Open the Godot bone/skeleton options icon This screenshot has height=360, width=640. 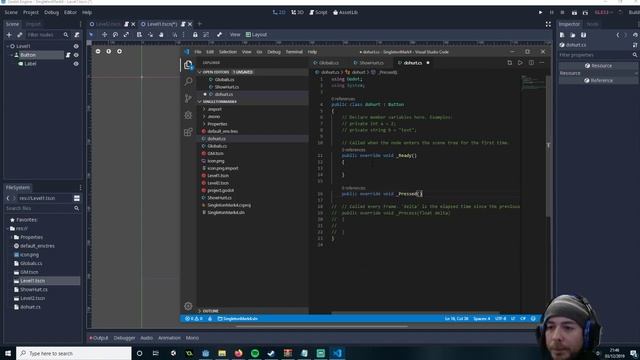(219, 35)
